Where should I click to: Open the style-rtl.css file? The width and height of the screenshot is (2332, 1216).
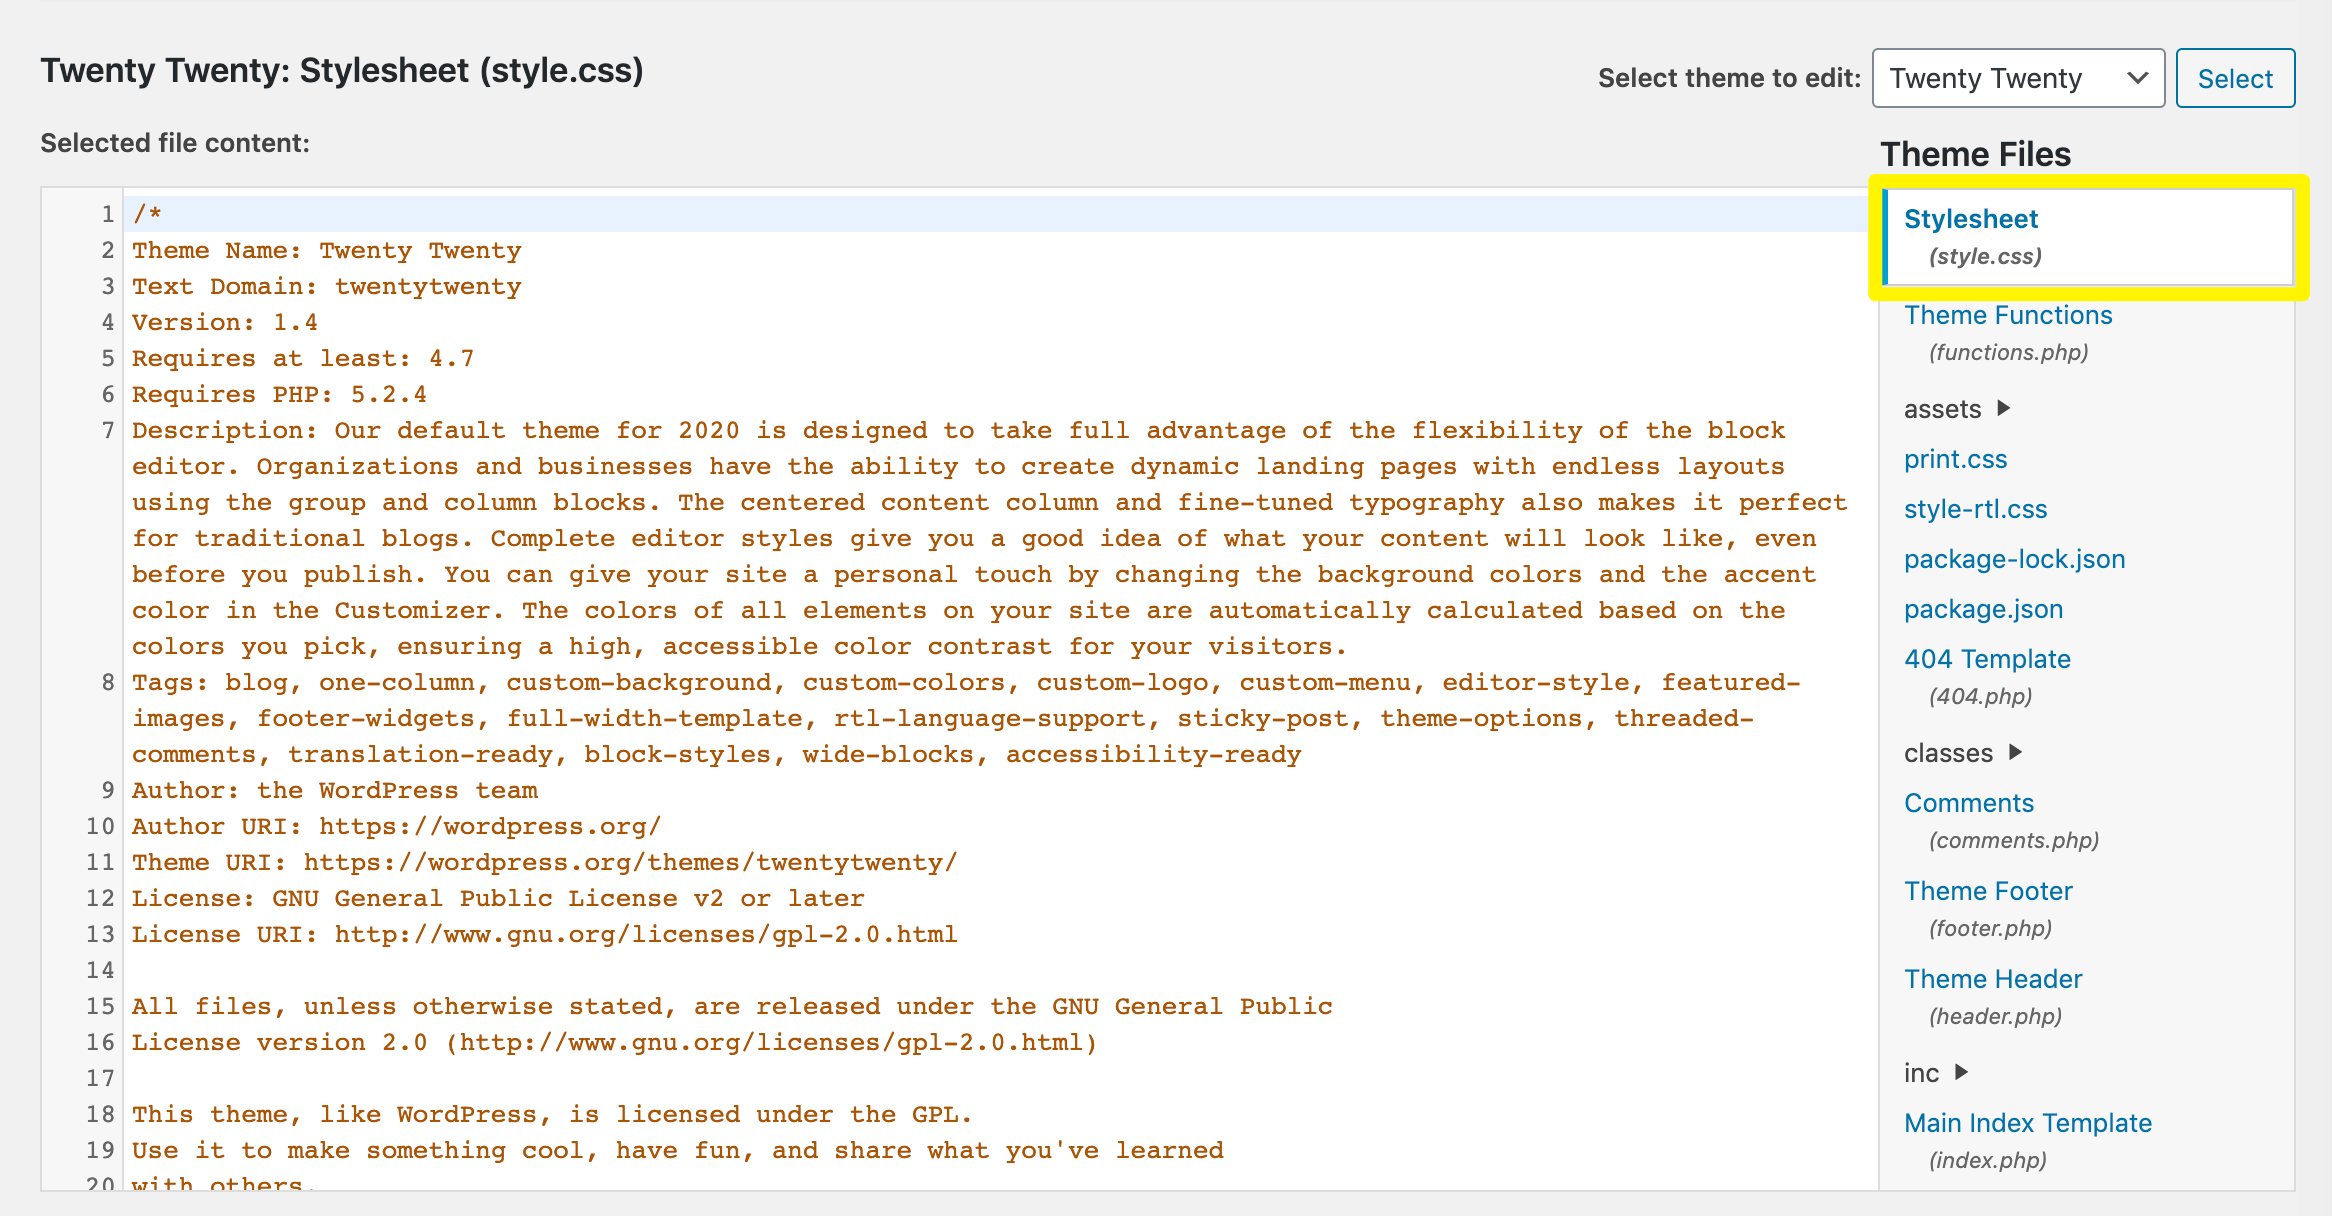pos(1975,509)
